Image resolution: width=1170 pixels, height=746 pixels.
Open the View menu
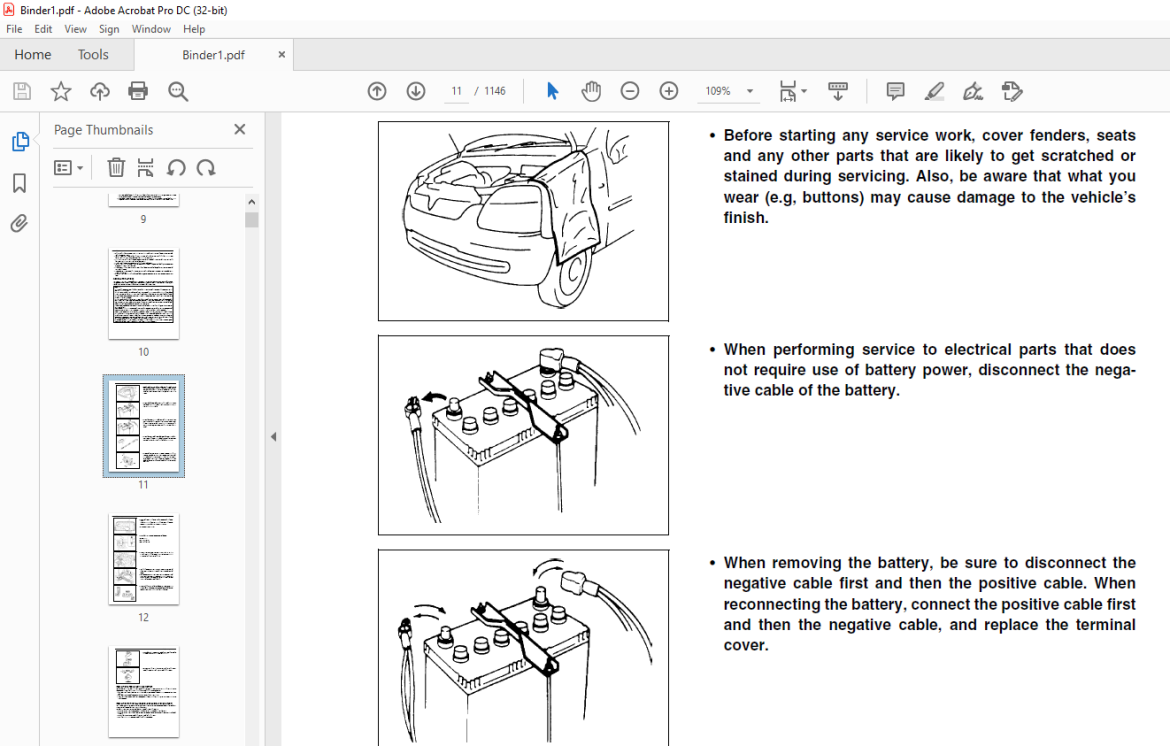(x=75, y=29)
